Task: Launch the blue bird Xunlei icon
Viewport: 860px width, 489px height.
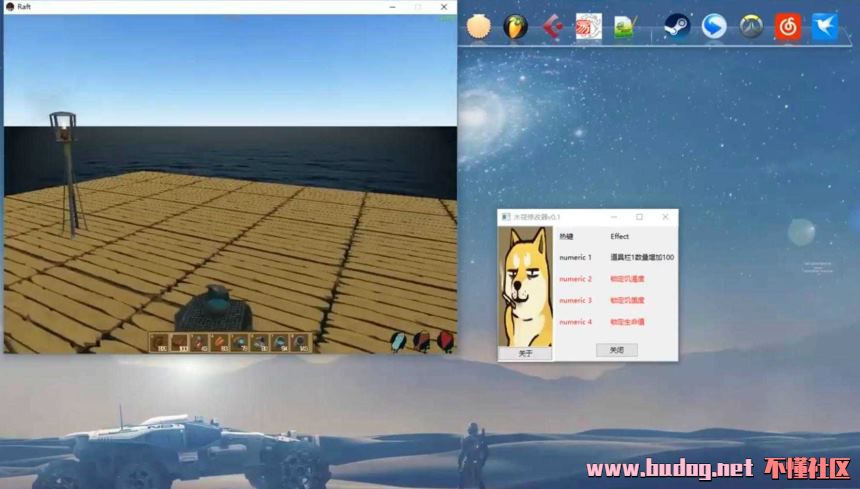Action: click(x=825, y=27)
